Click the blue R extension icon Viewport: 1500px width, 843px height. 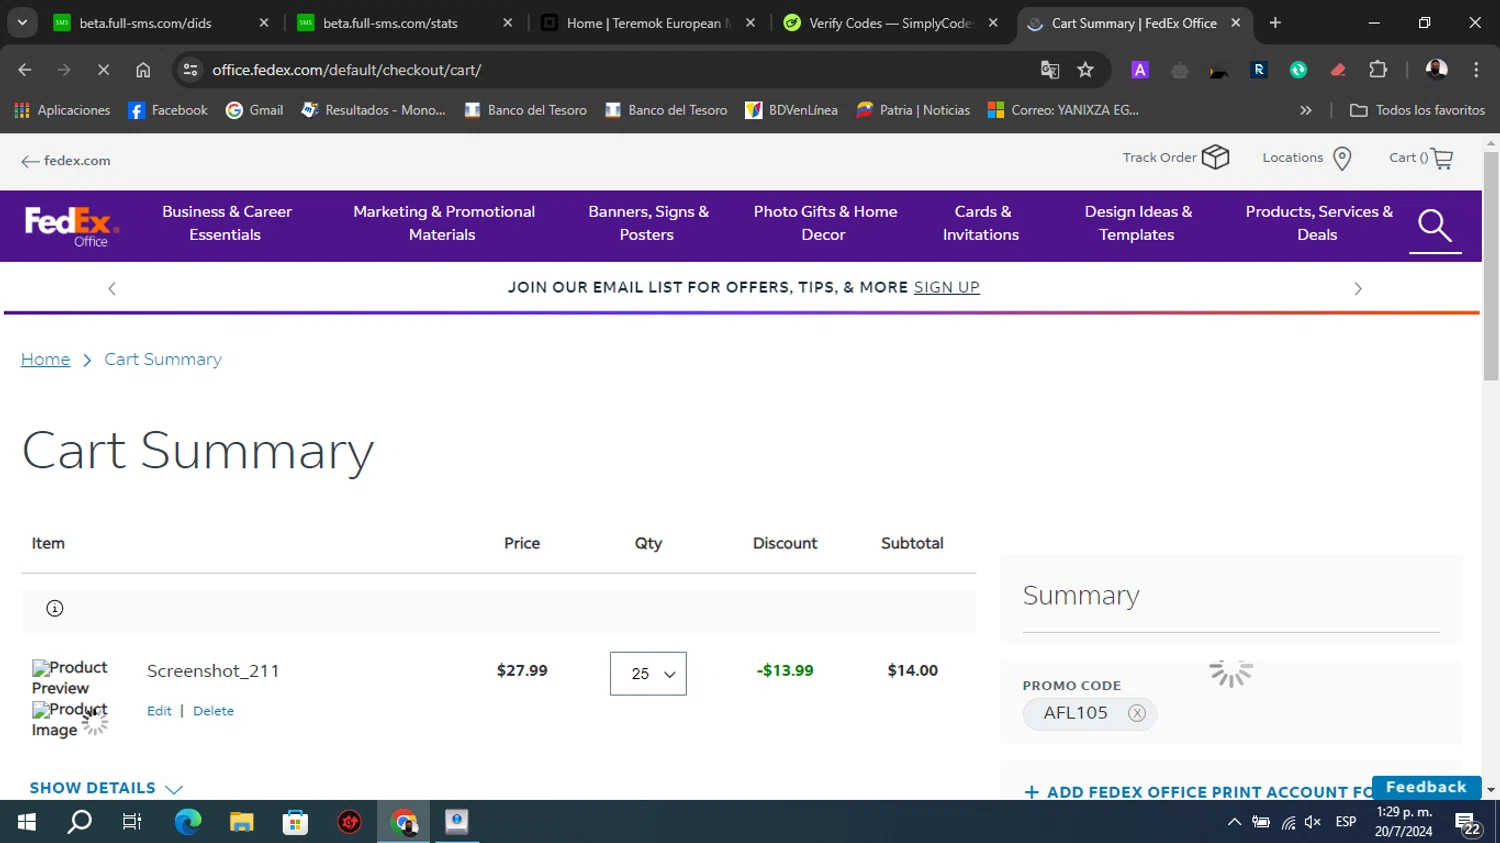[x=1259, y=70]
